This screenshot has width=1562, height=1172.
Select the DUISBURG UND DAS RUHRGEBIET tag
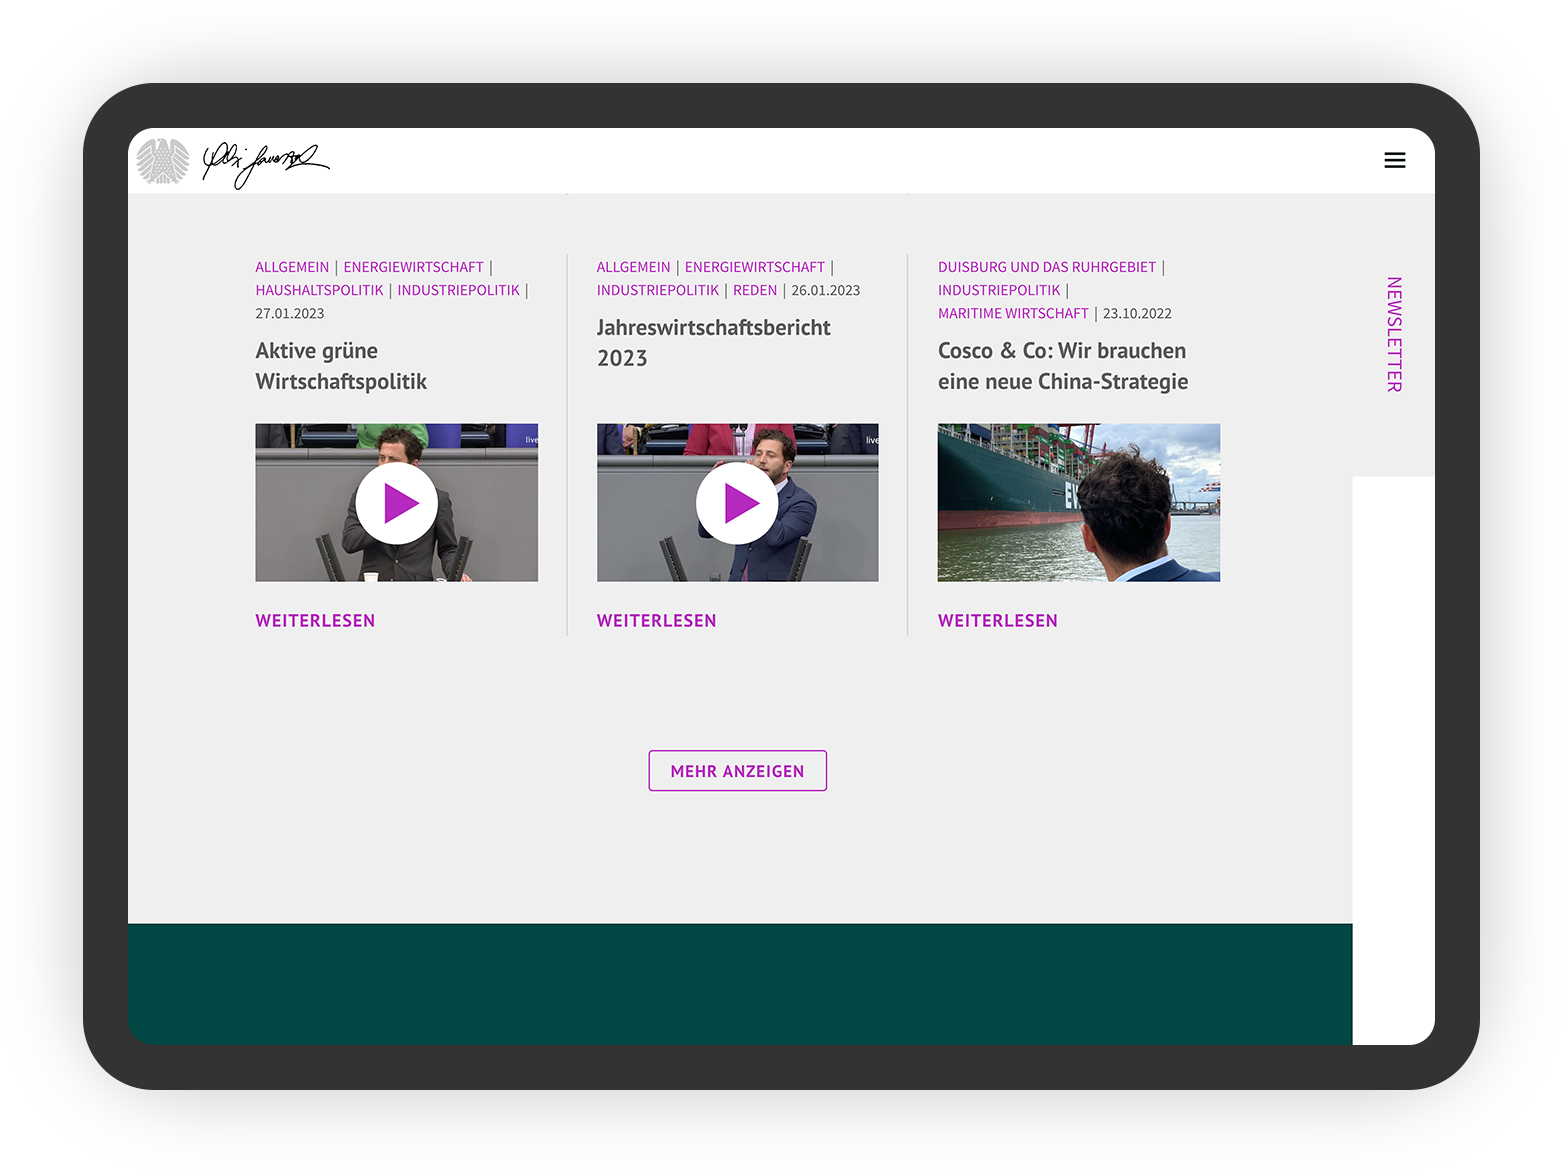click(x=1046, y=267)
